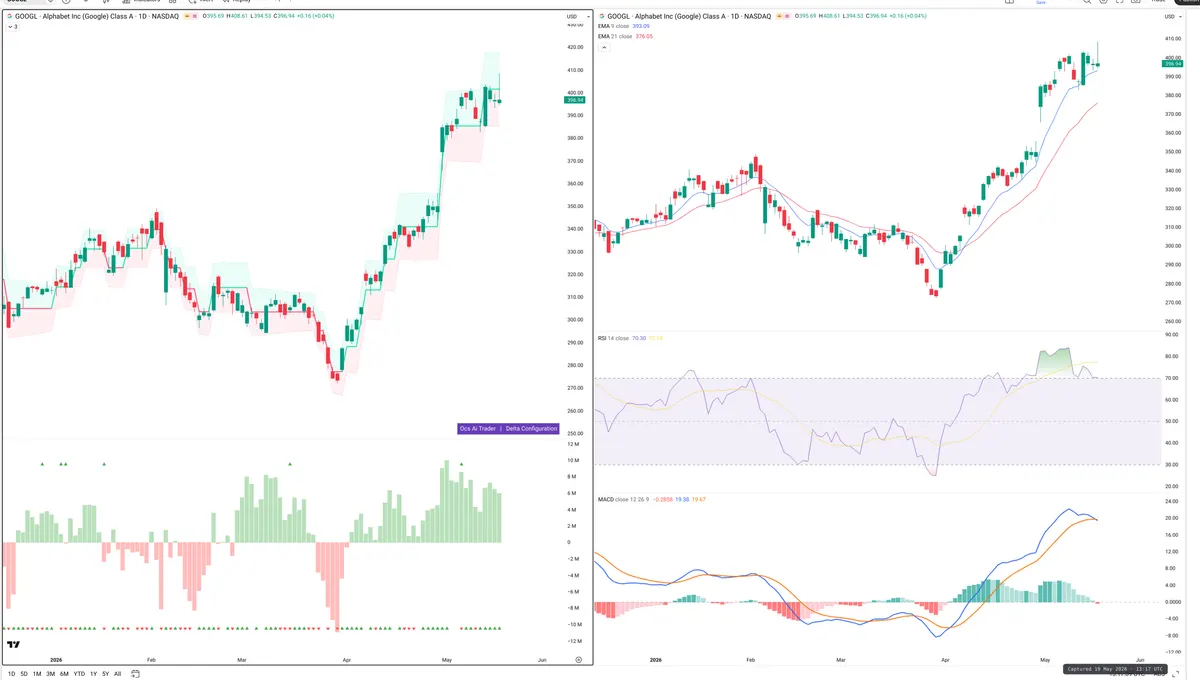Click Google favicon beside right chart title
The width and height of the screenshot is (1200, 680).
(x=601, y=17)
